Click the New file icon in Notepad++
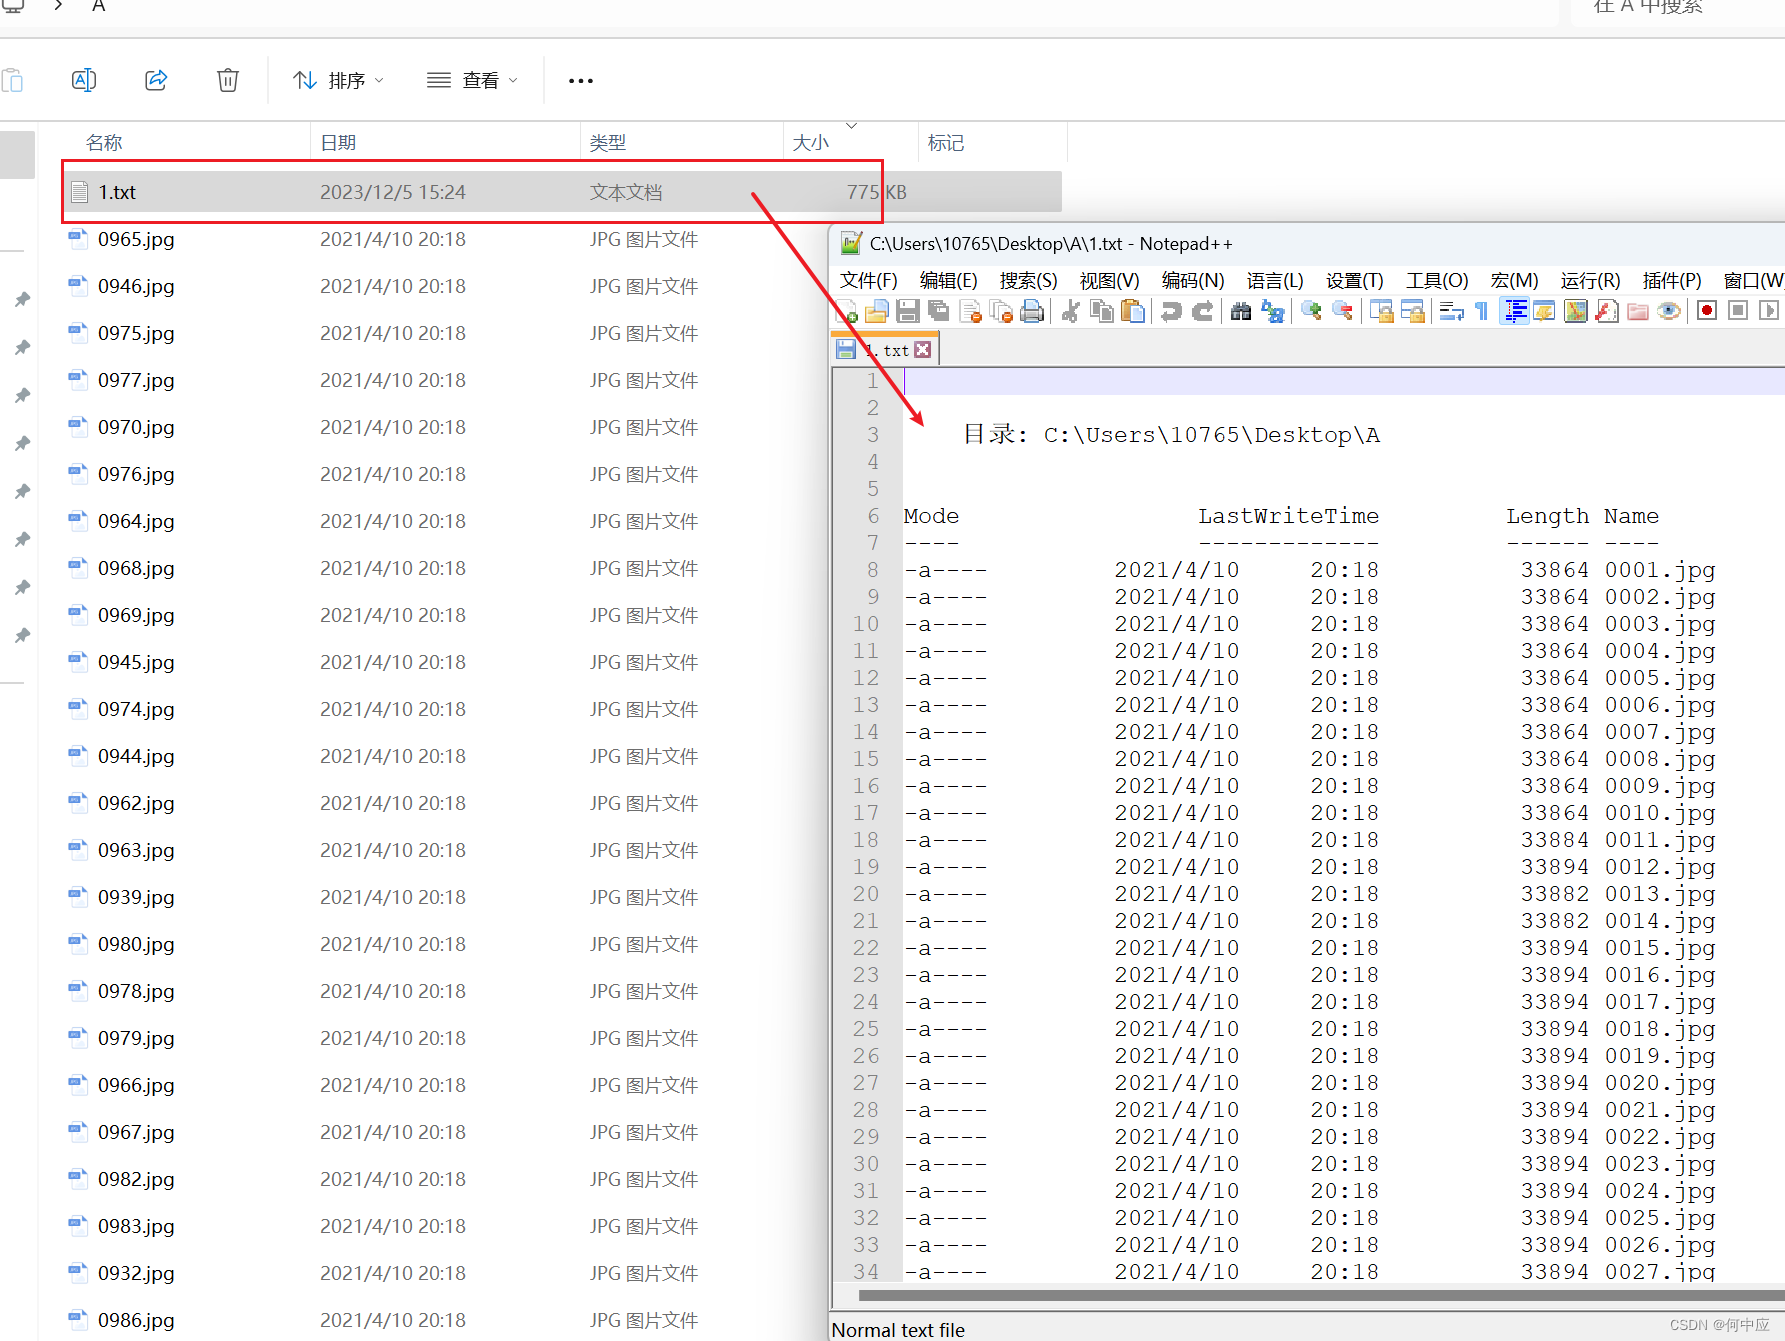This screenshot has width=1785, height=1341. coord(847,312)
